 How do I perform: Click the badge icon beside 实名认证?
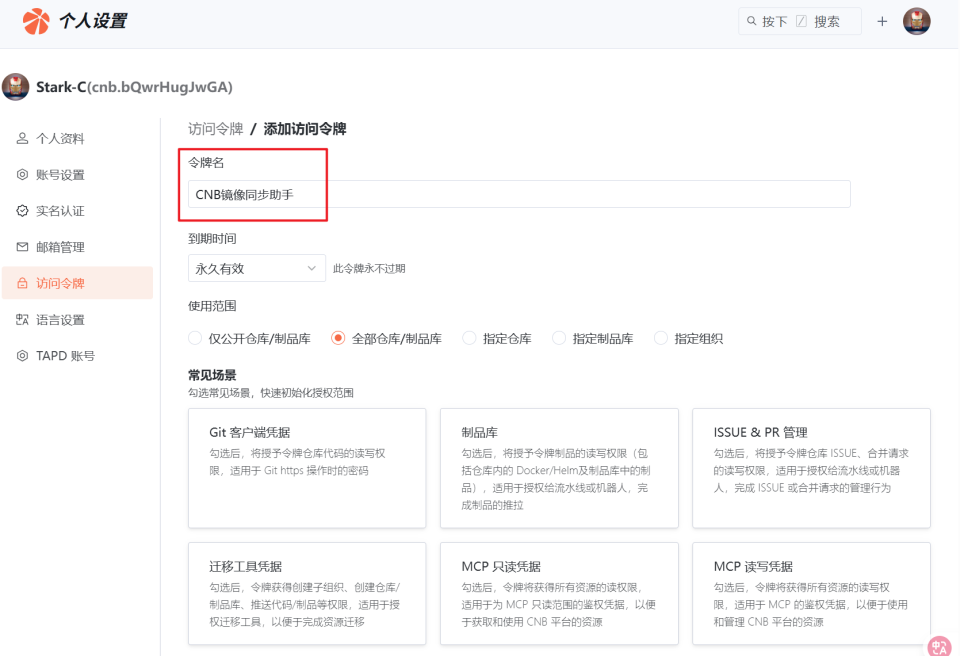pos(22,211)
